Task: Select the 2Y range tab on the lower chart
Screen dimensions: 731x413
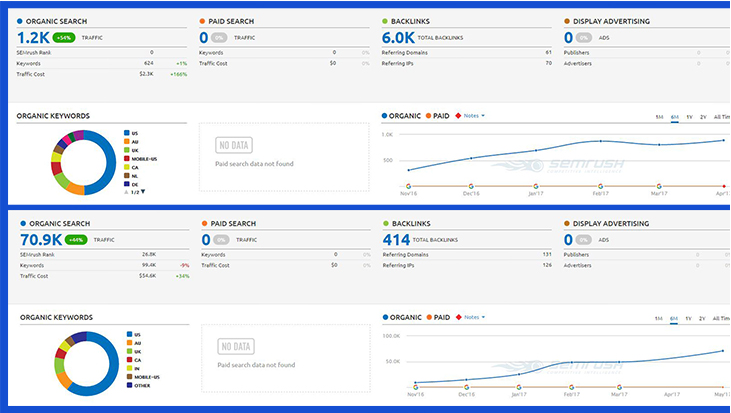Action: [x=703, y=318]
